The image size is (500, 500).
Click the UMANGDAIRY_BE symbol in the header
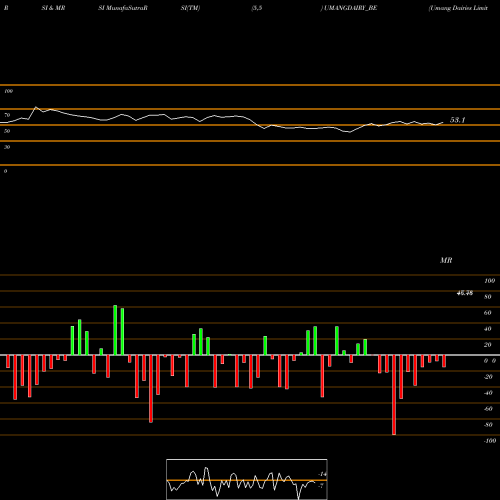coord(350,8)
